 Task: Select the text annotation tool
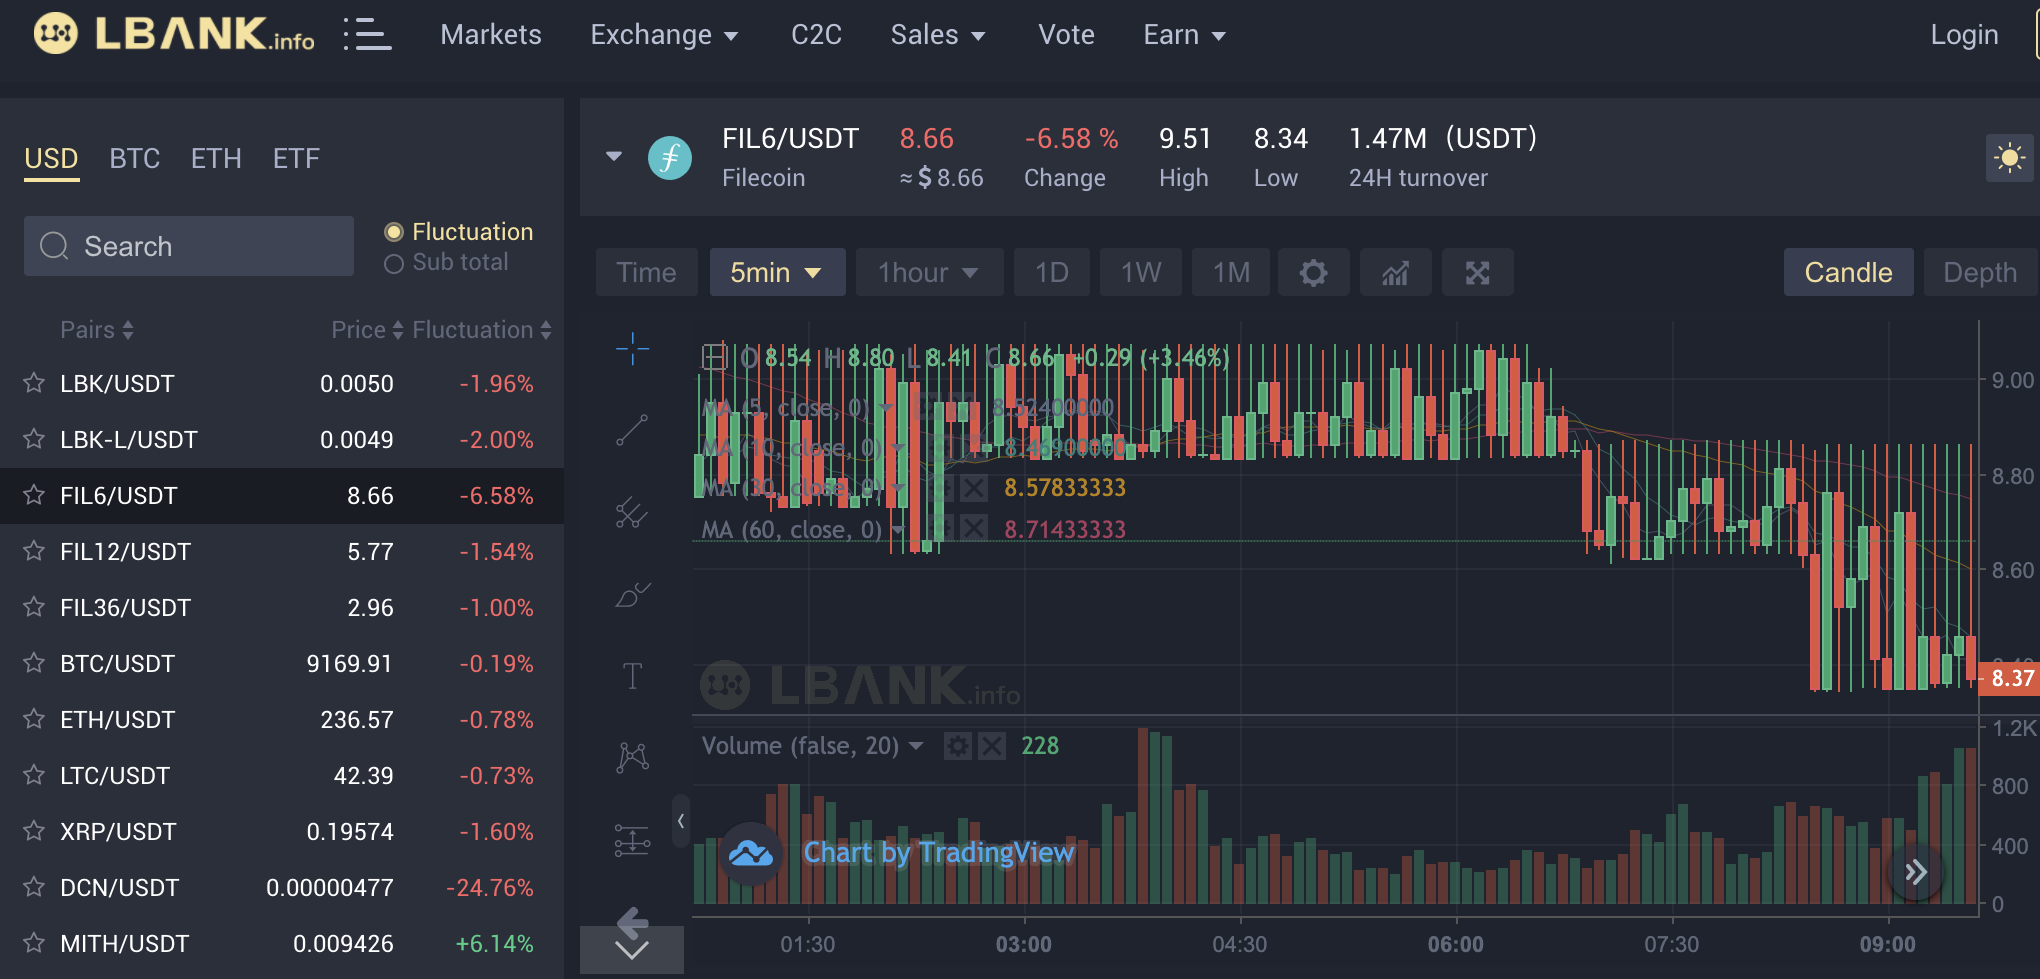pyautogui.click(x=632, y=676)
